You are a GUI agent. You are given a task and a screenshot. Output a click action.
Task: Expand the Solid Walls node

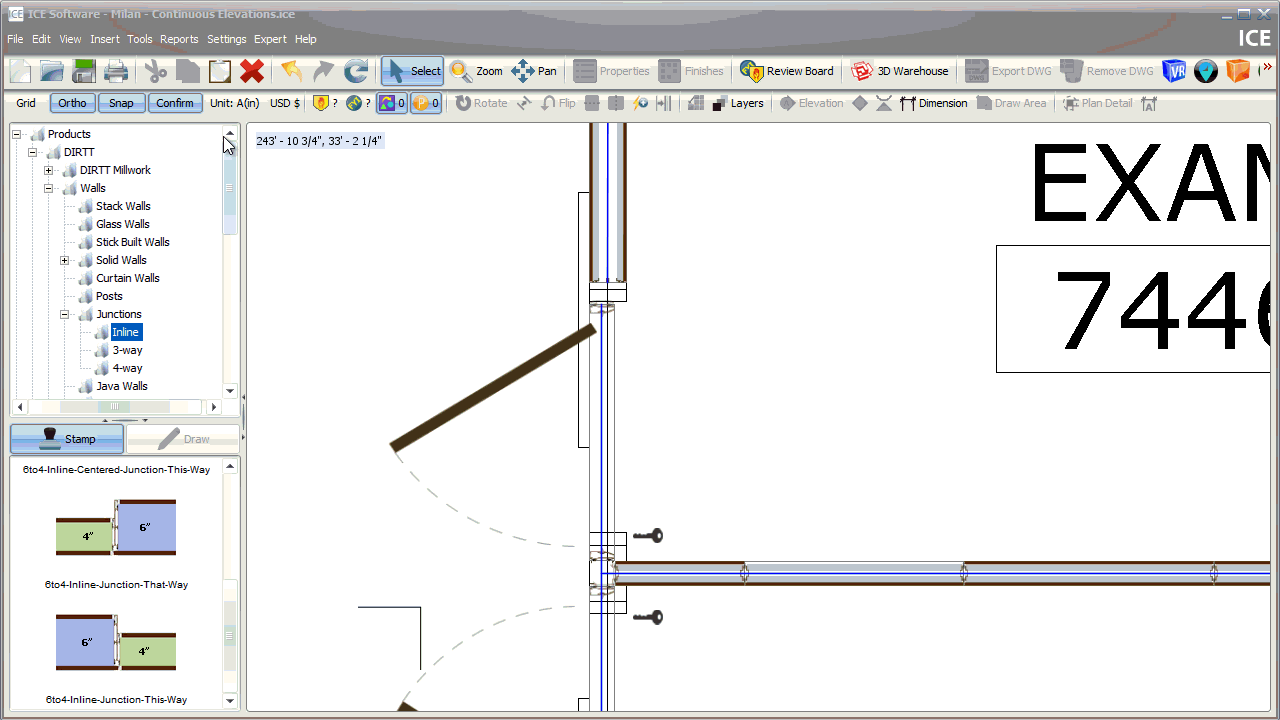pyautogui.click(x=64, y=260)
